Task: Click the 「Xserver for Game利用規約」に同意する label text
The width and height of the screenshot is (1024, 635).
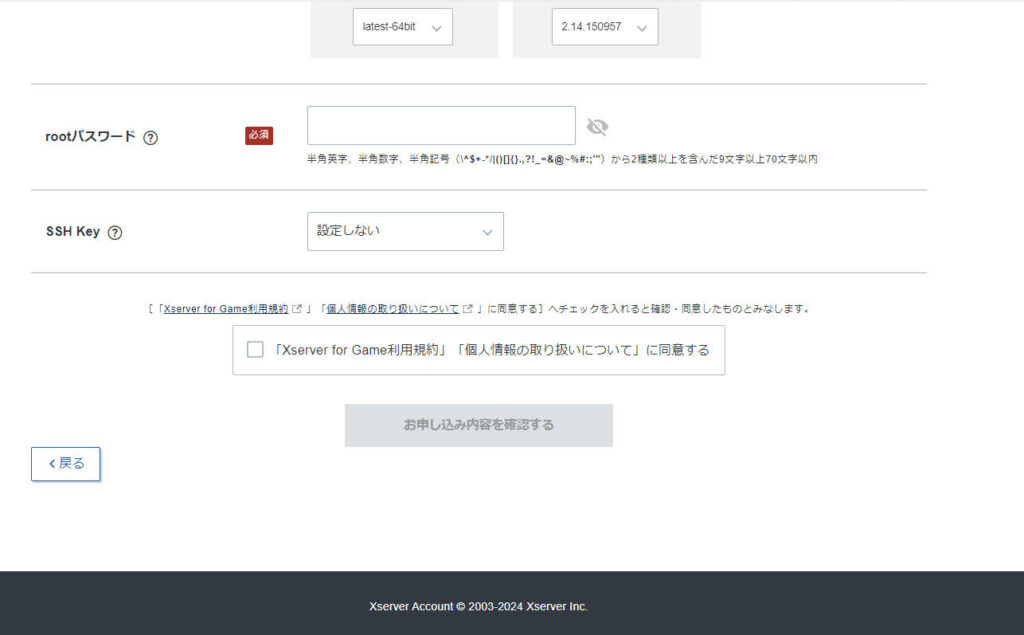Action: tap(491, 350)
